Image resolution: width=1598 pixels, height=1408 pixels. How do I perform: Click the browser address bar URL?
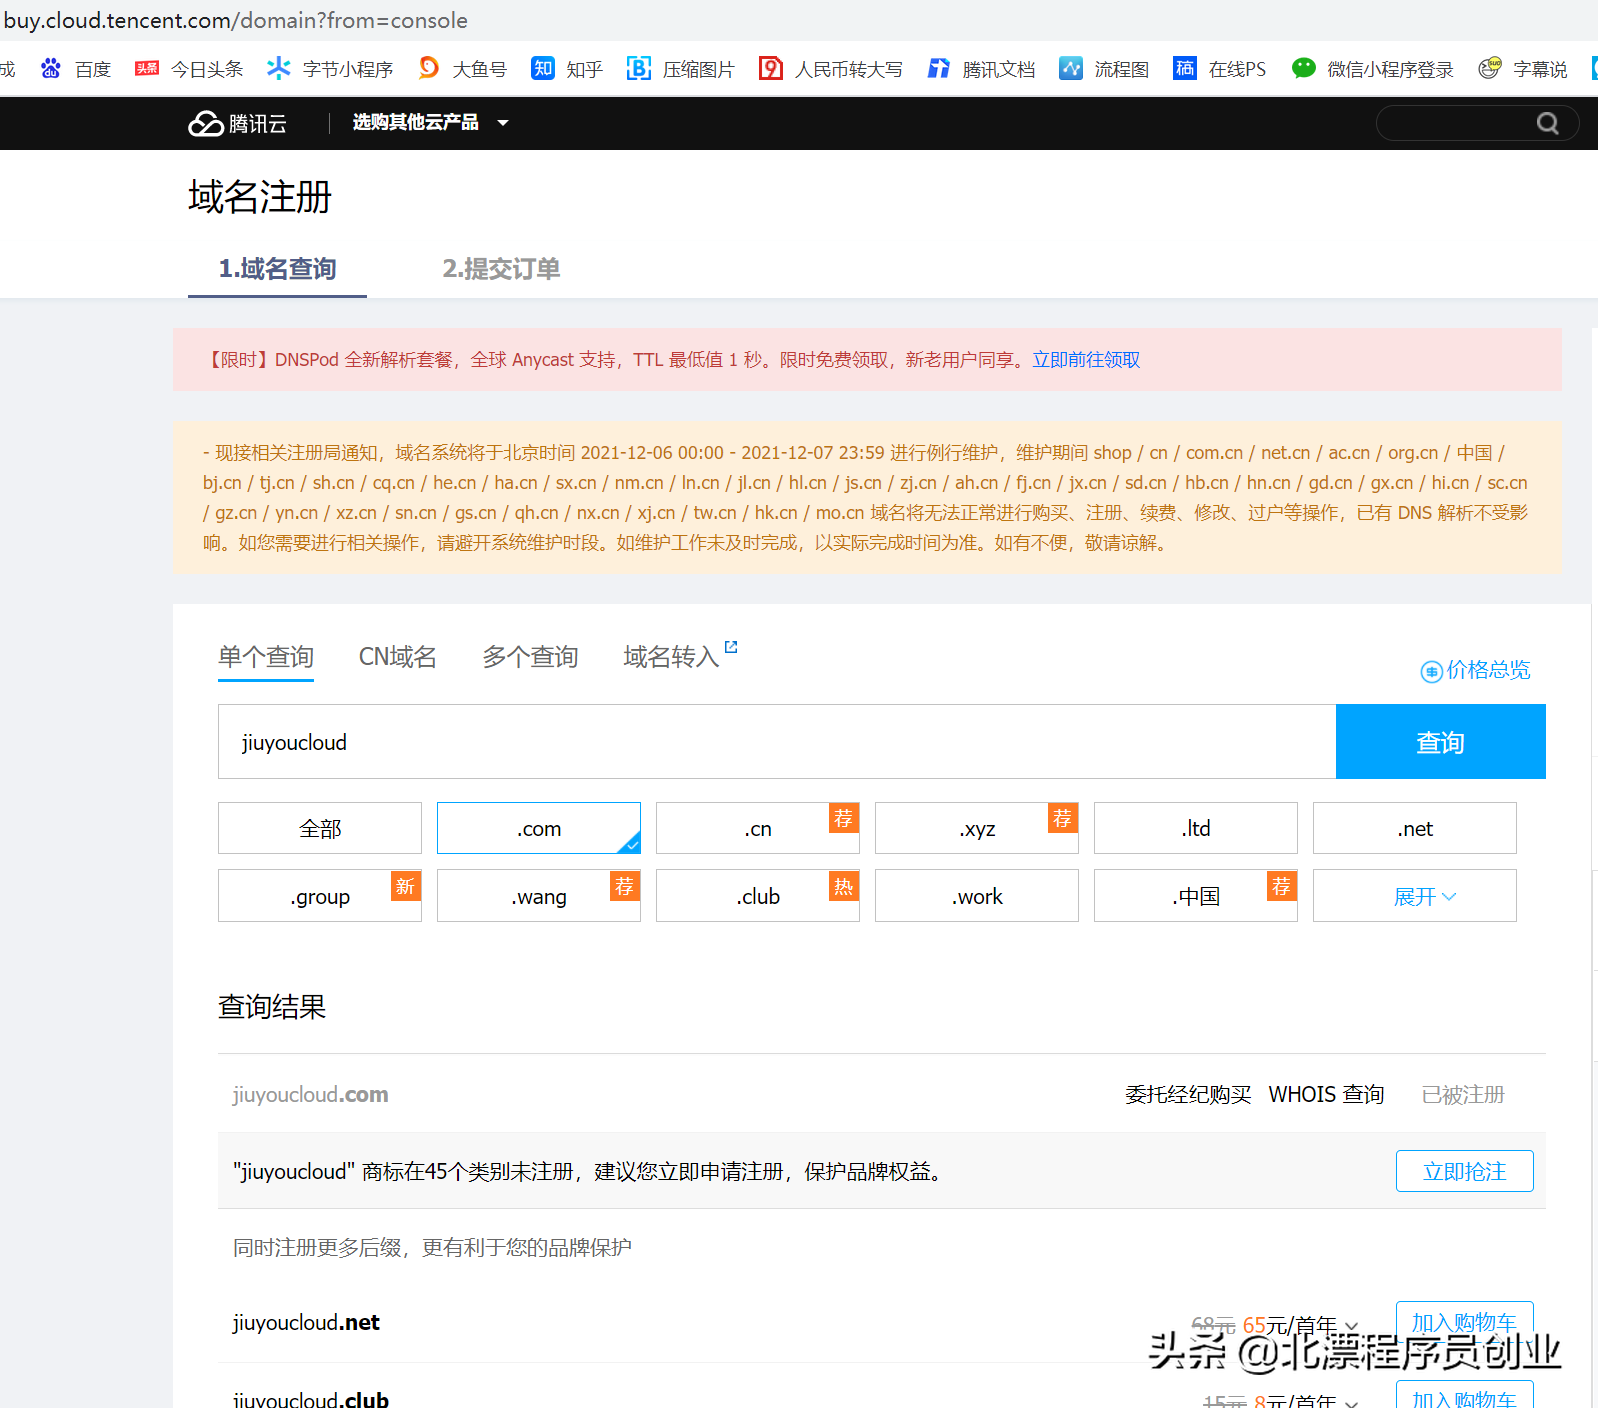coord(235,20)
